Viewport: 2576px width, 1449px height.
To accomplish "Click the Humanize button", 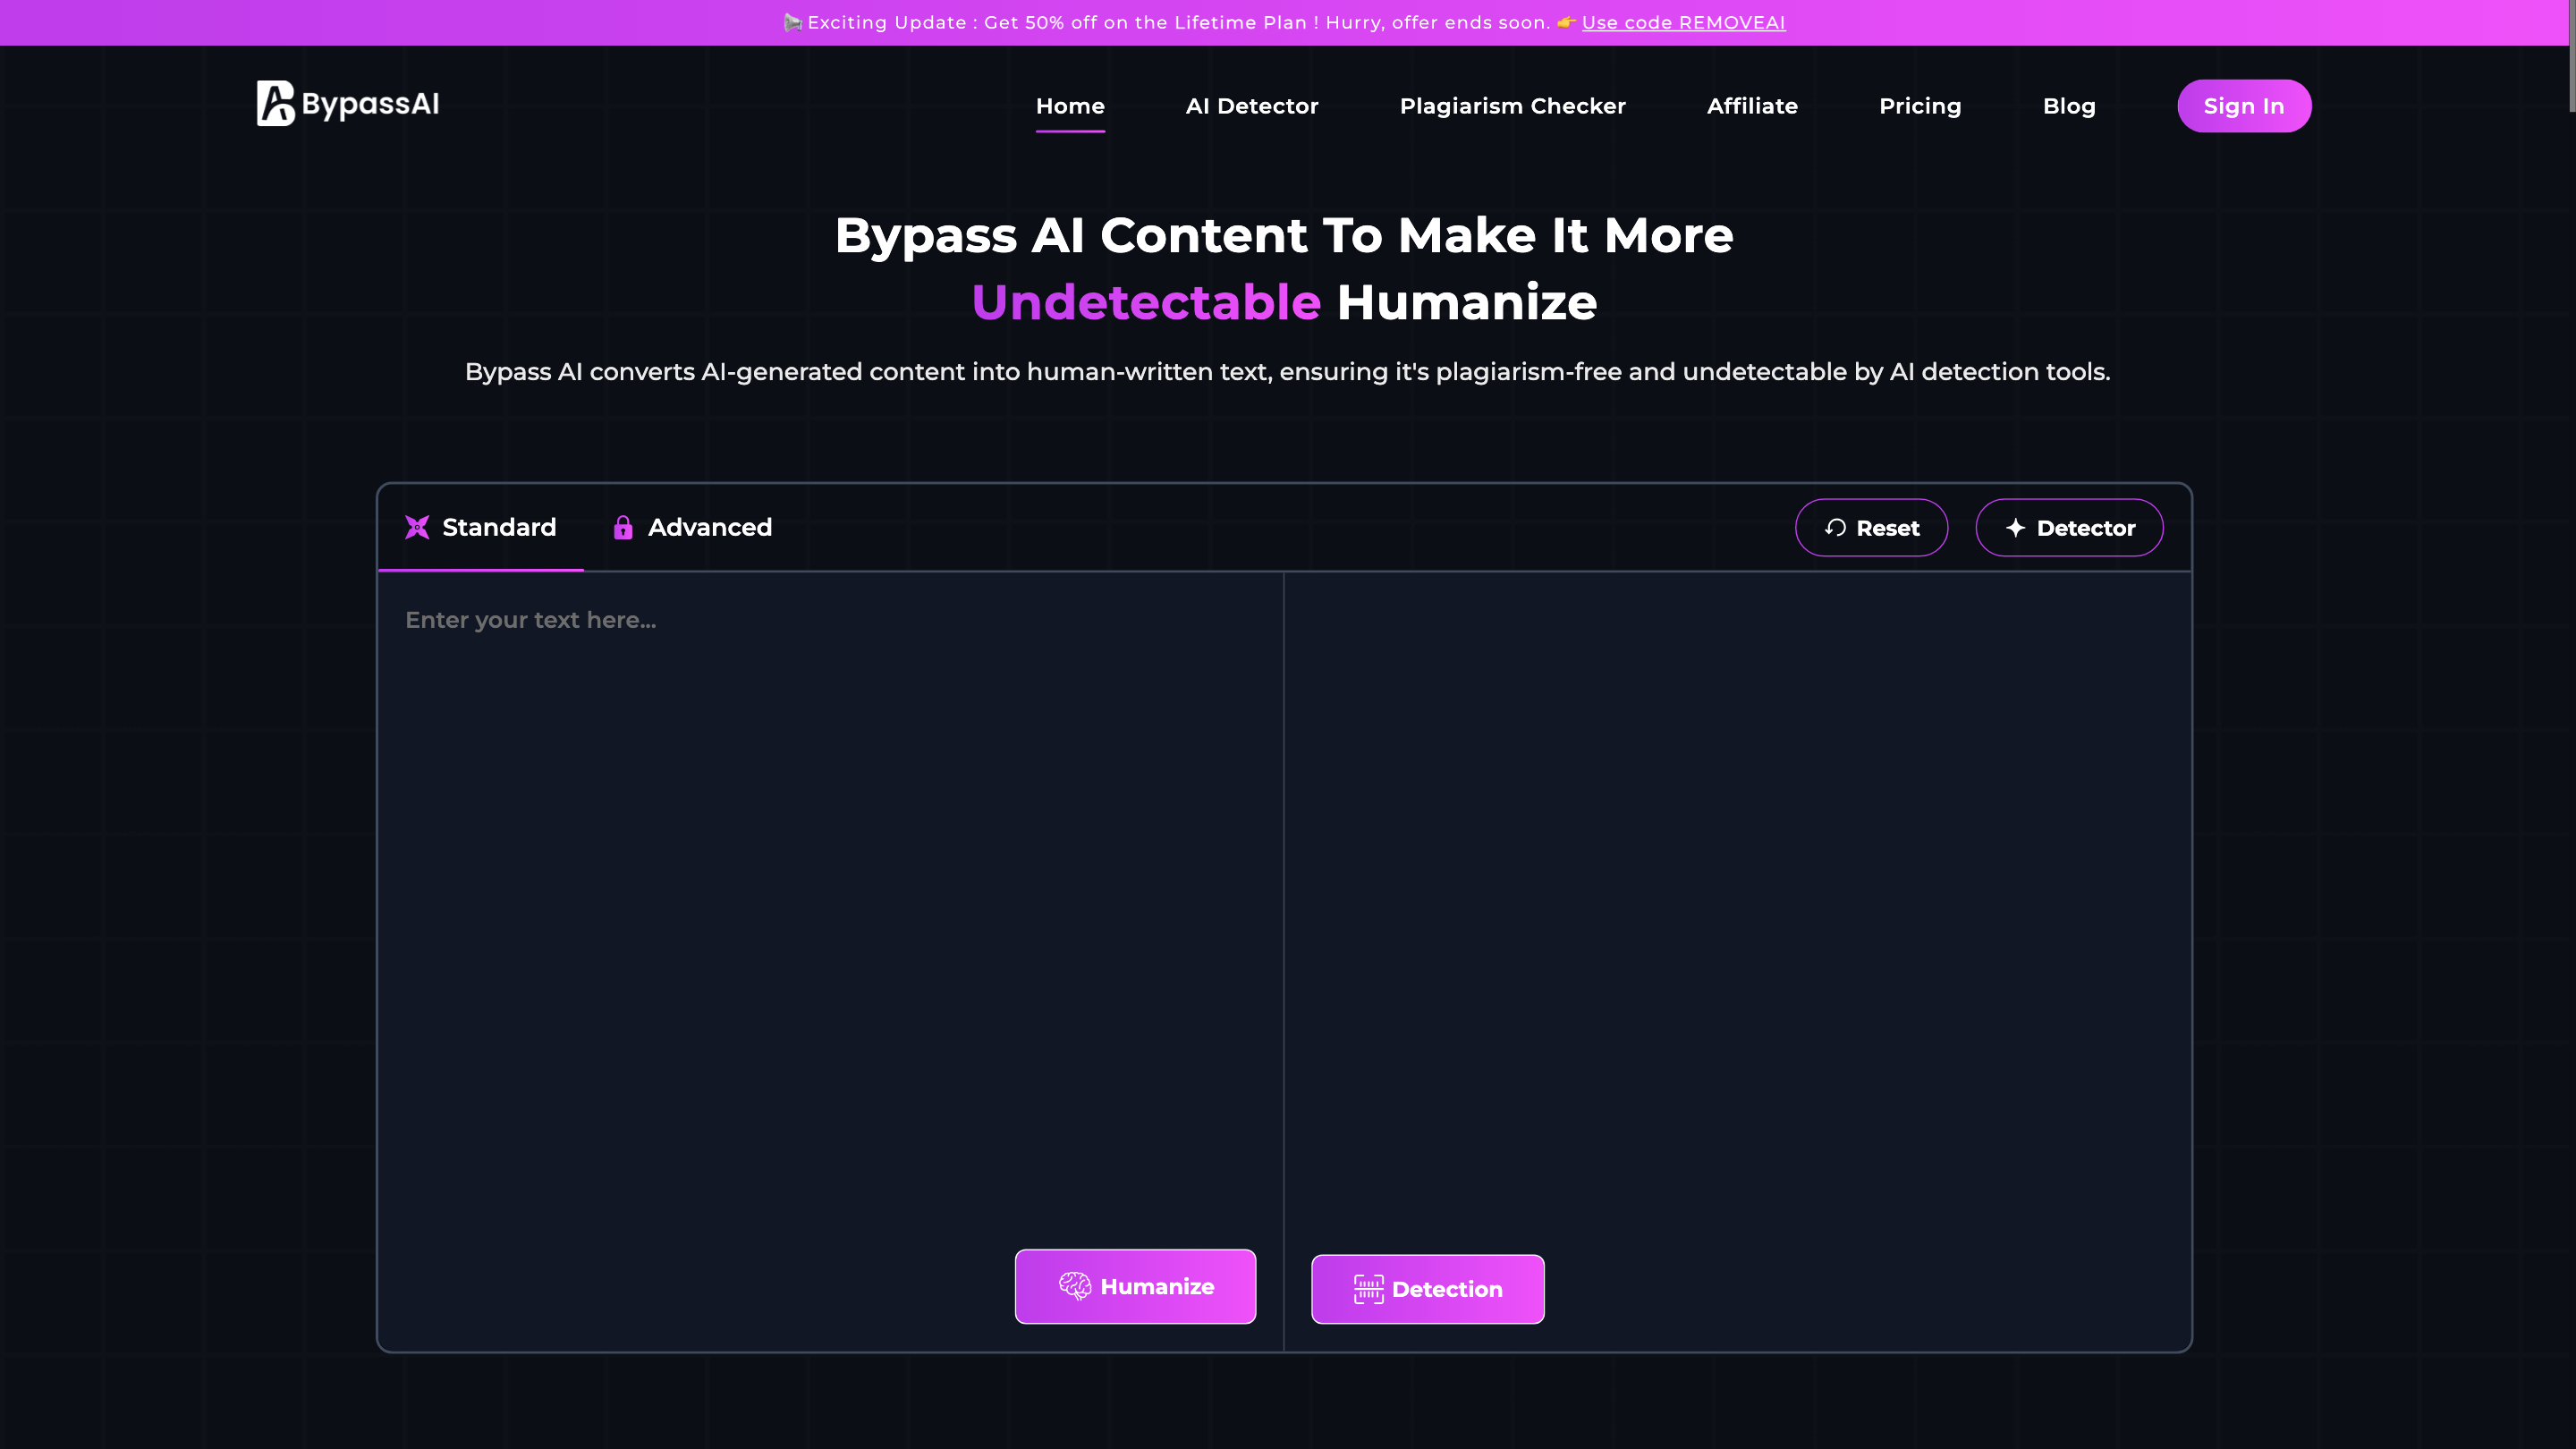I will 1135,1286.
